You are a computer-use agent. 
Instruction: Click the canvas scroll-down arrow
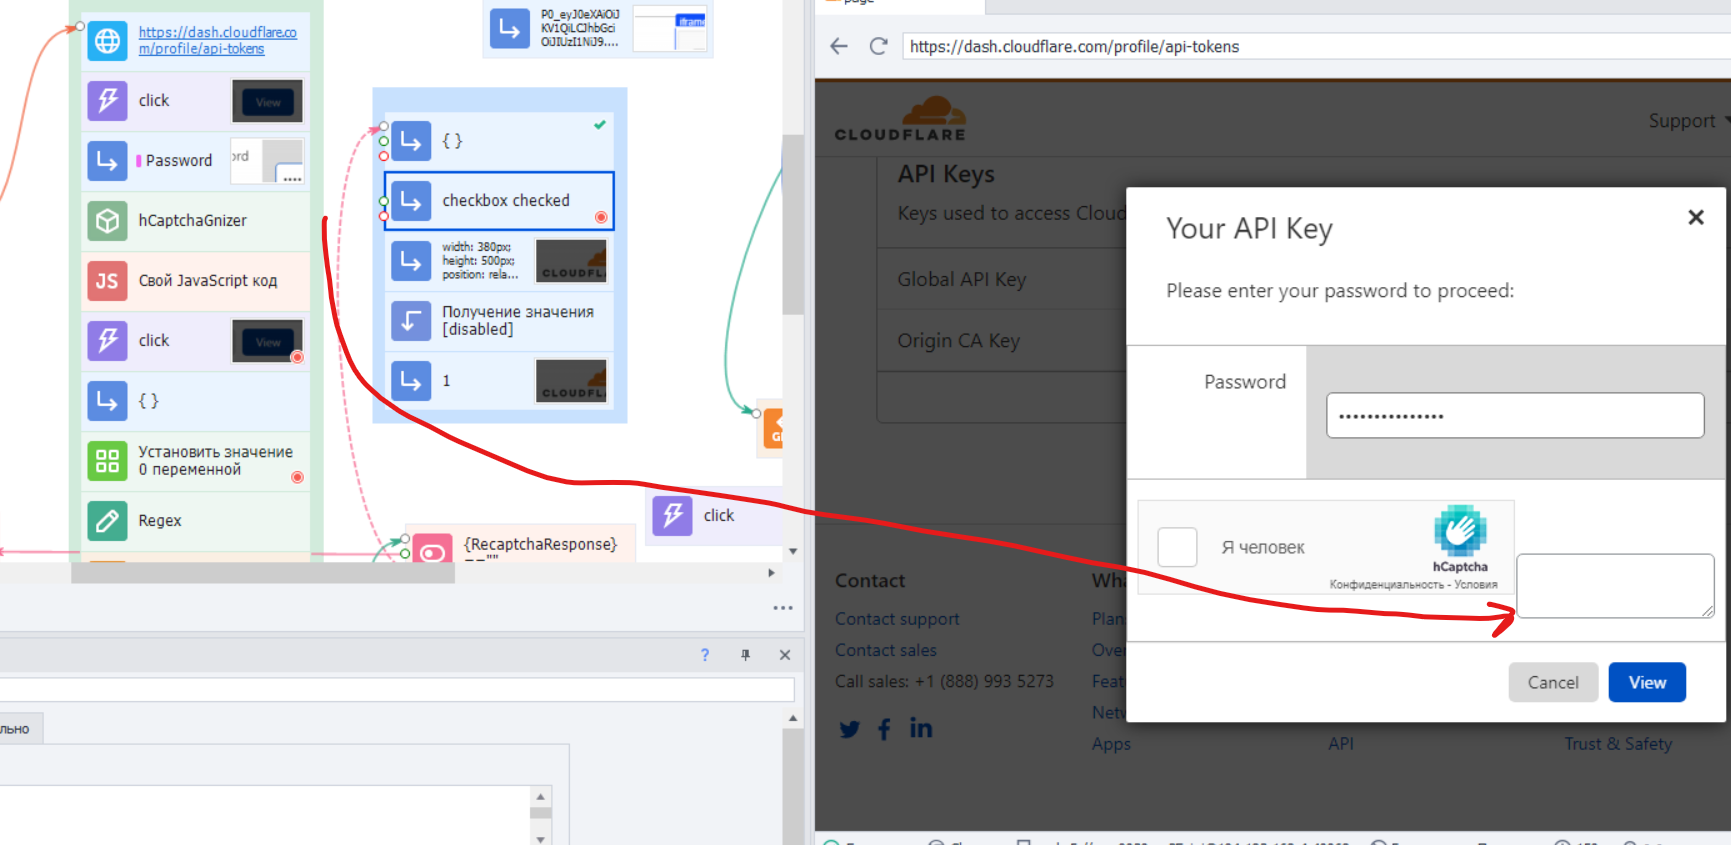click(793, 551)
